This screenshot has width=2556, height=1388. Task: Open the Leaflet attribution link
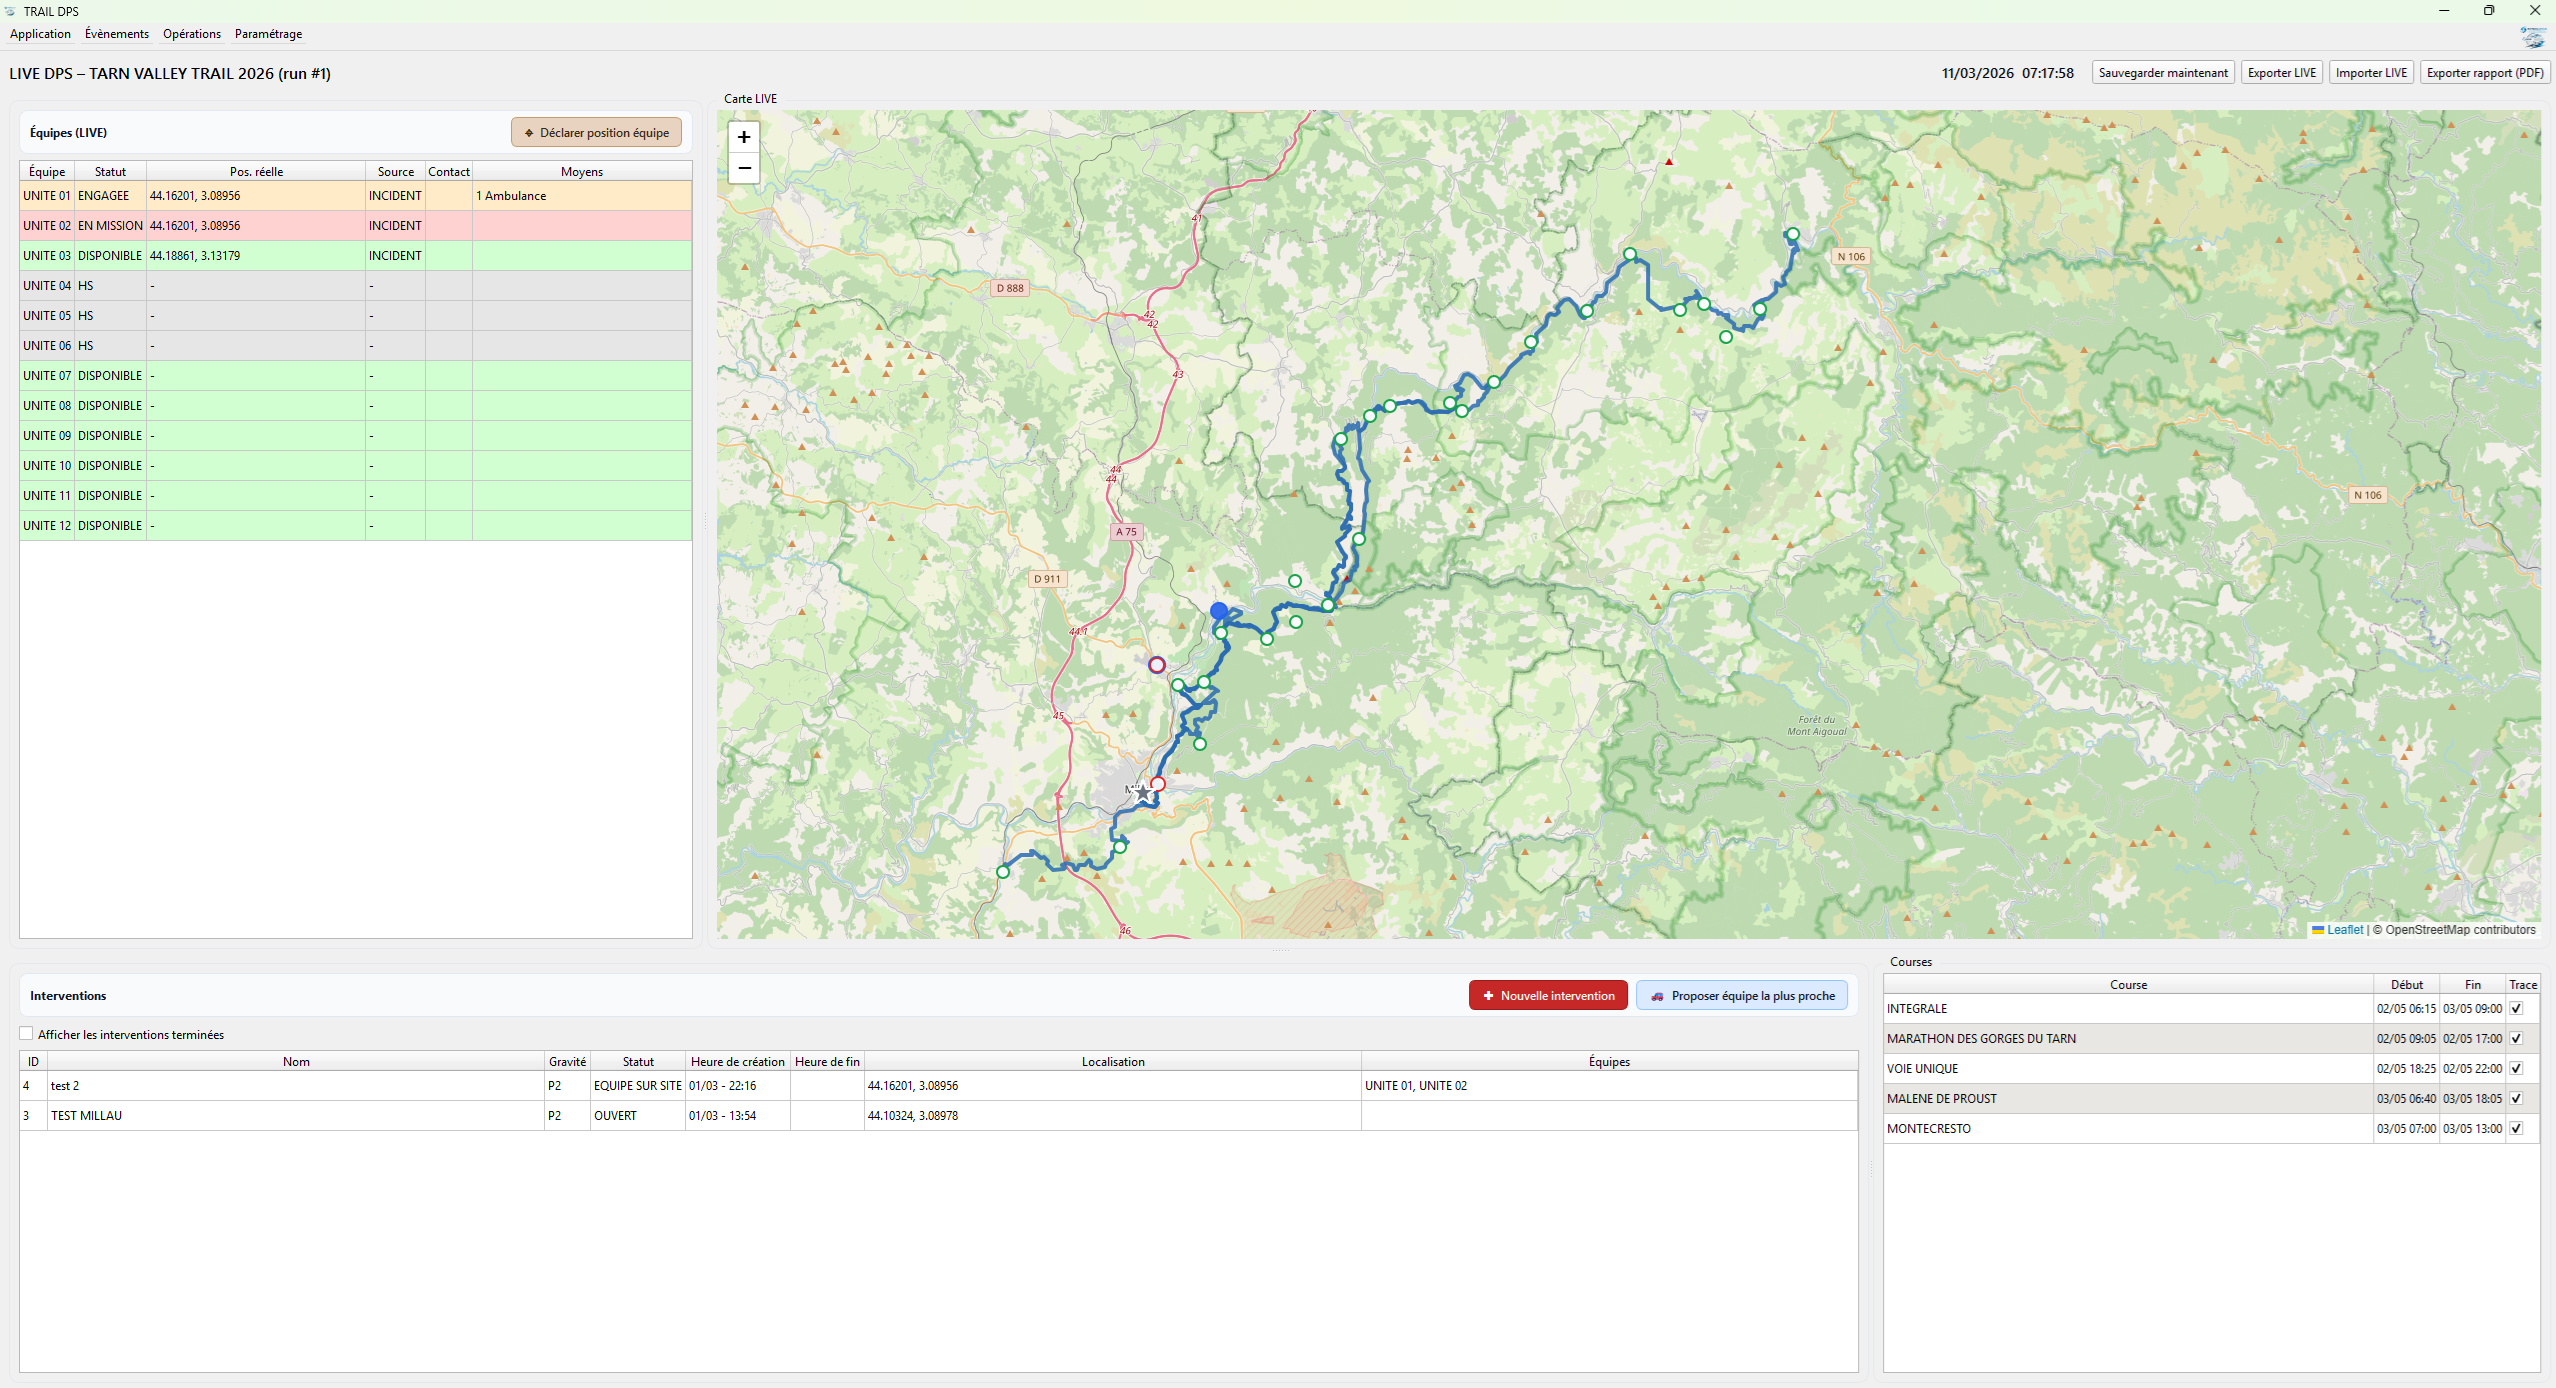click(x=2343, y=930)
